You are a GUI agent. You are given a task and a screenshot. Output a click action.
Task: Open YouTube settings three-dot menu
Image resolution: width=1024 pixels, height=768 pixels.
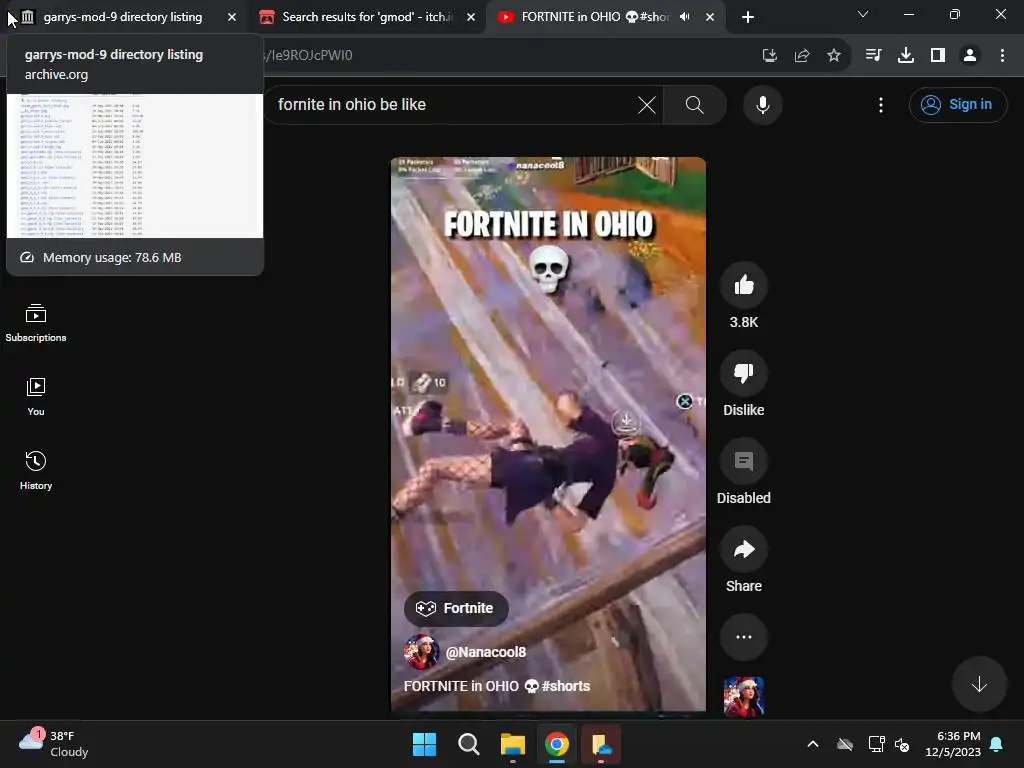881,105
